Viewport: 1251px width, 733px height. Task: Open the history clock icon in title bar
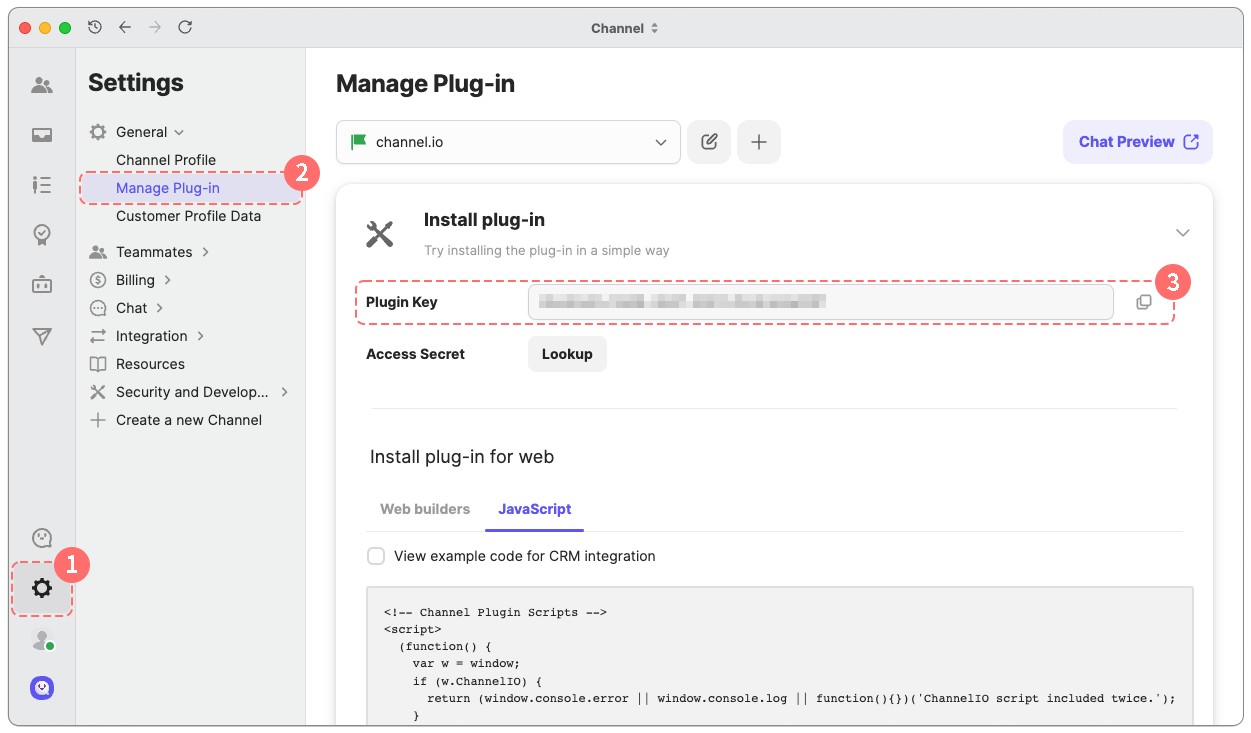coord(95,28)
